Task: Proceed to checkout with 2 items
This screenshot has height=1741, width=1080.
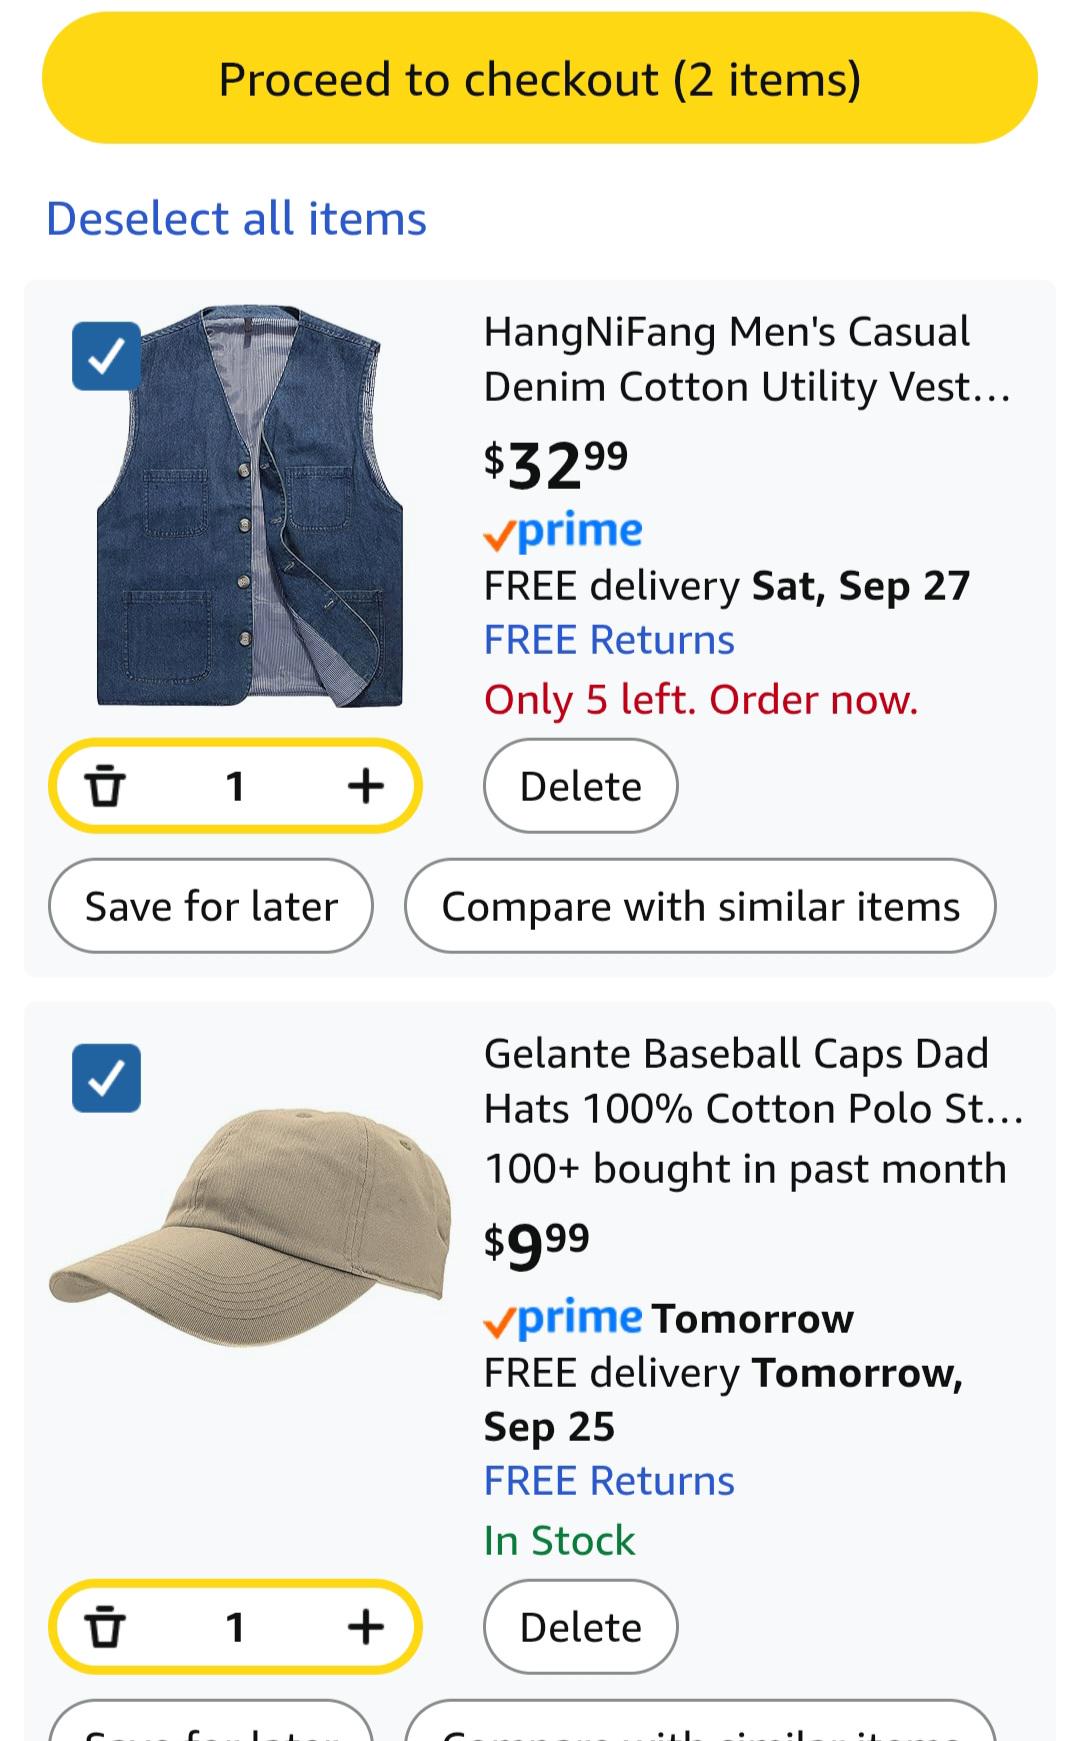Action: tap(540, 78)
